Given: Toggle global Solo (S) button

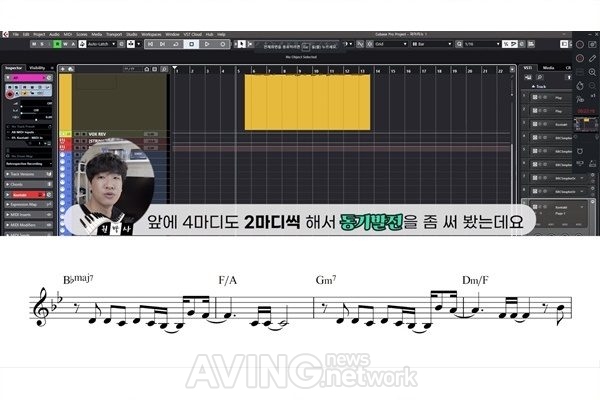Looking at the screenshot, I should tap(42, 44).
